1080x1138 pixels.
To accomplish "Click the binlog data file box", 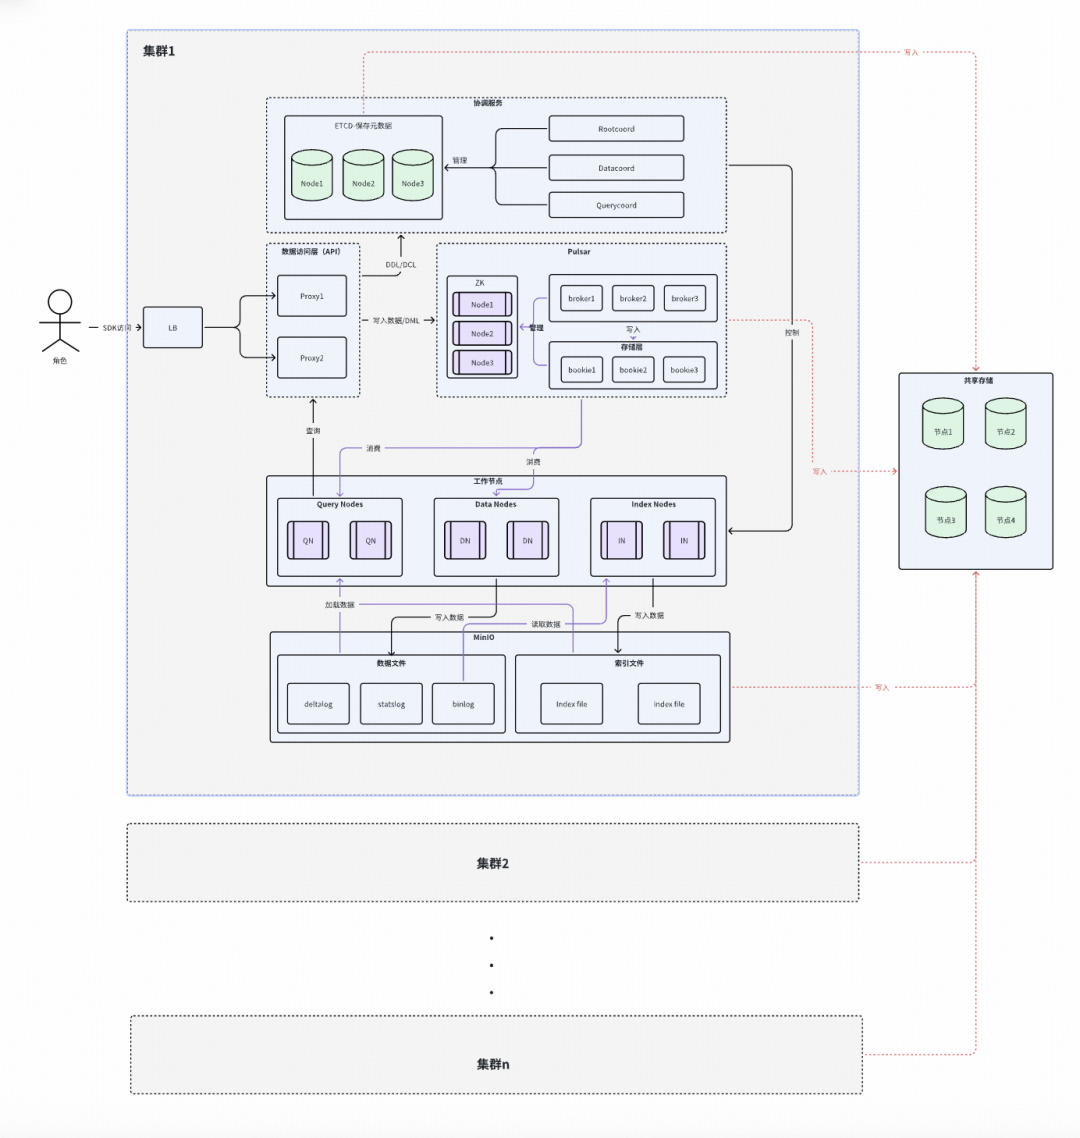I will coord(463,703).
